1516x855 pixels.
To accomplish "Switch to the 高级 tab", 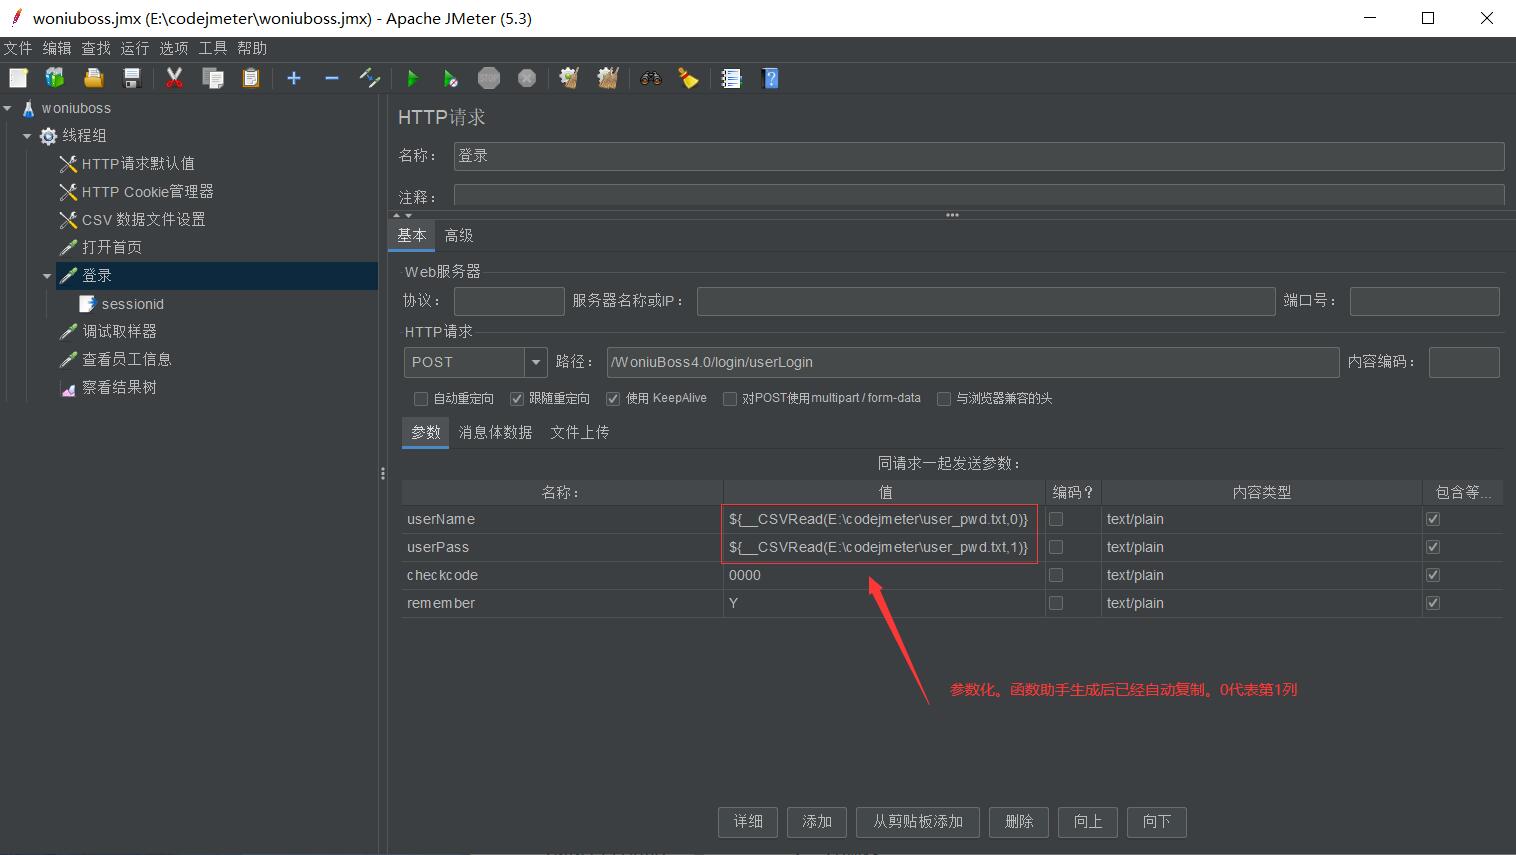I will coord(459,236).
